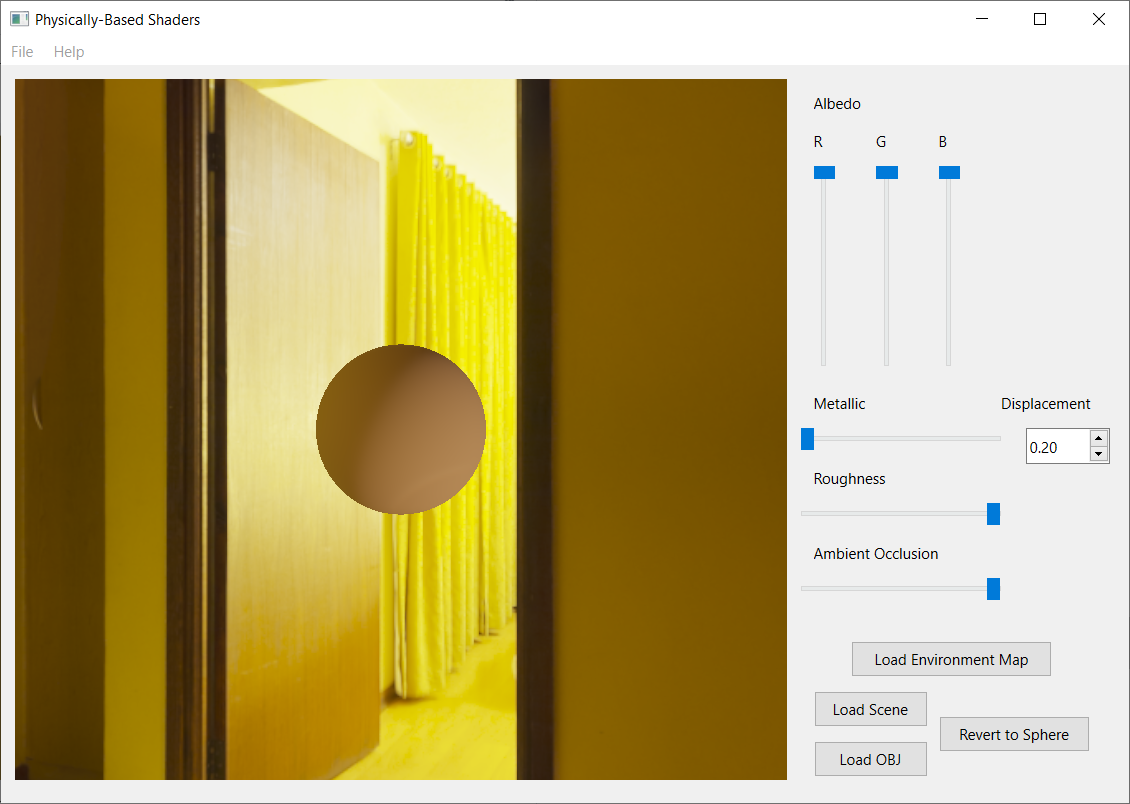This screenshot has height=804, width=1130.
Task: Click the Roughness label
Action: tap(849, 479)
